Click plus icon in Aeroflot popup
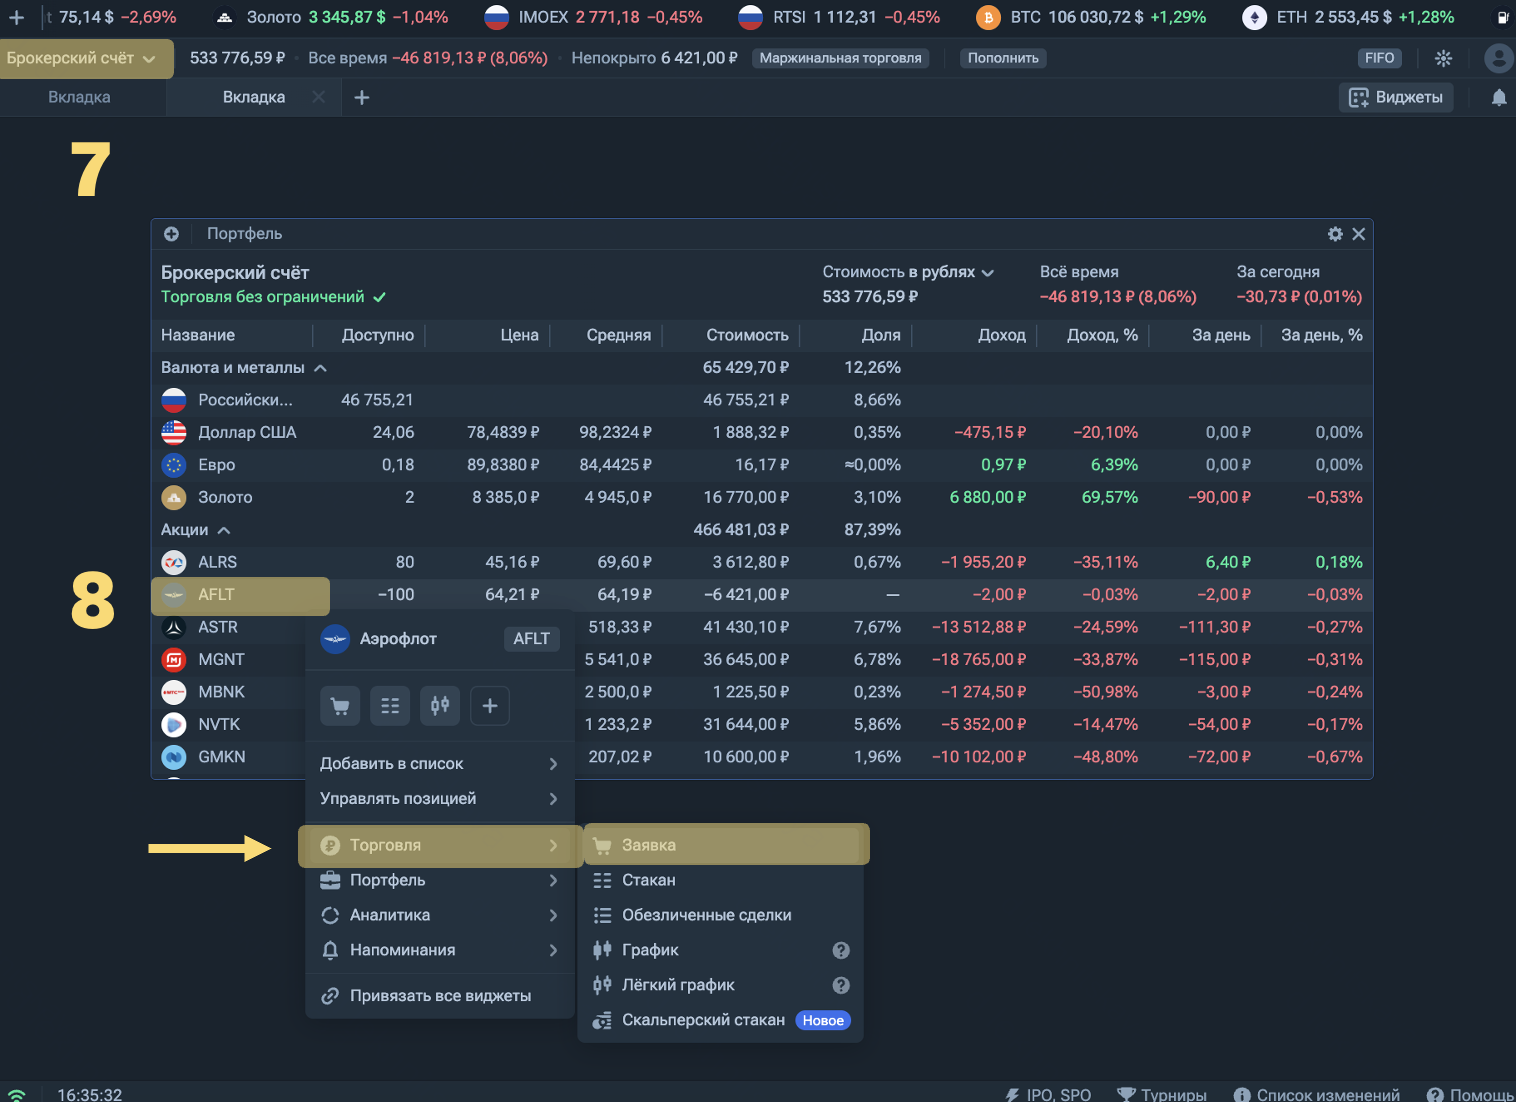 (490, 706)
